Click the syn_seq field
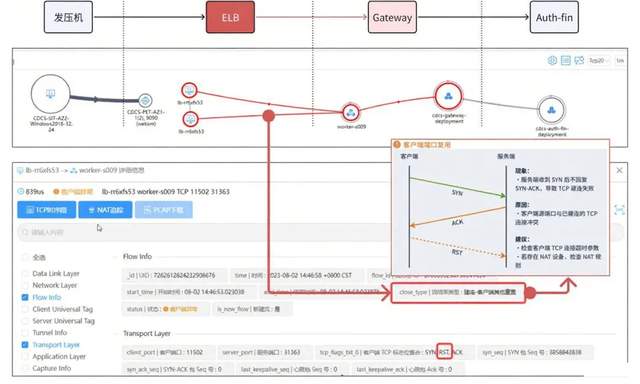Viewport: 640px width, 384px height. pyautogui.click(x=536, y=352)
